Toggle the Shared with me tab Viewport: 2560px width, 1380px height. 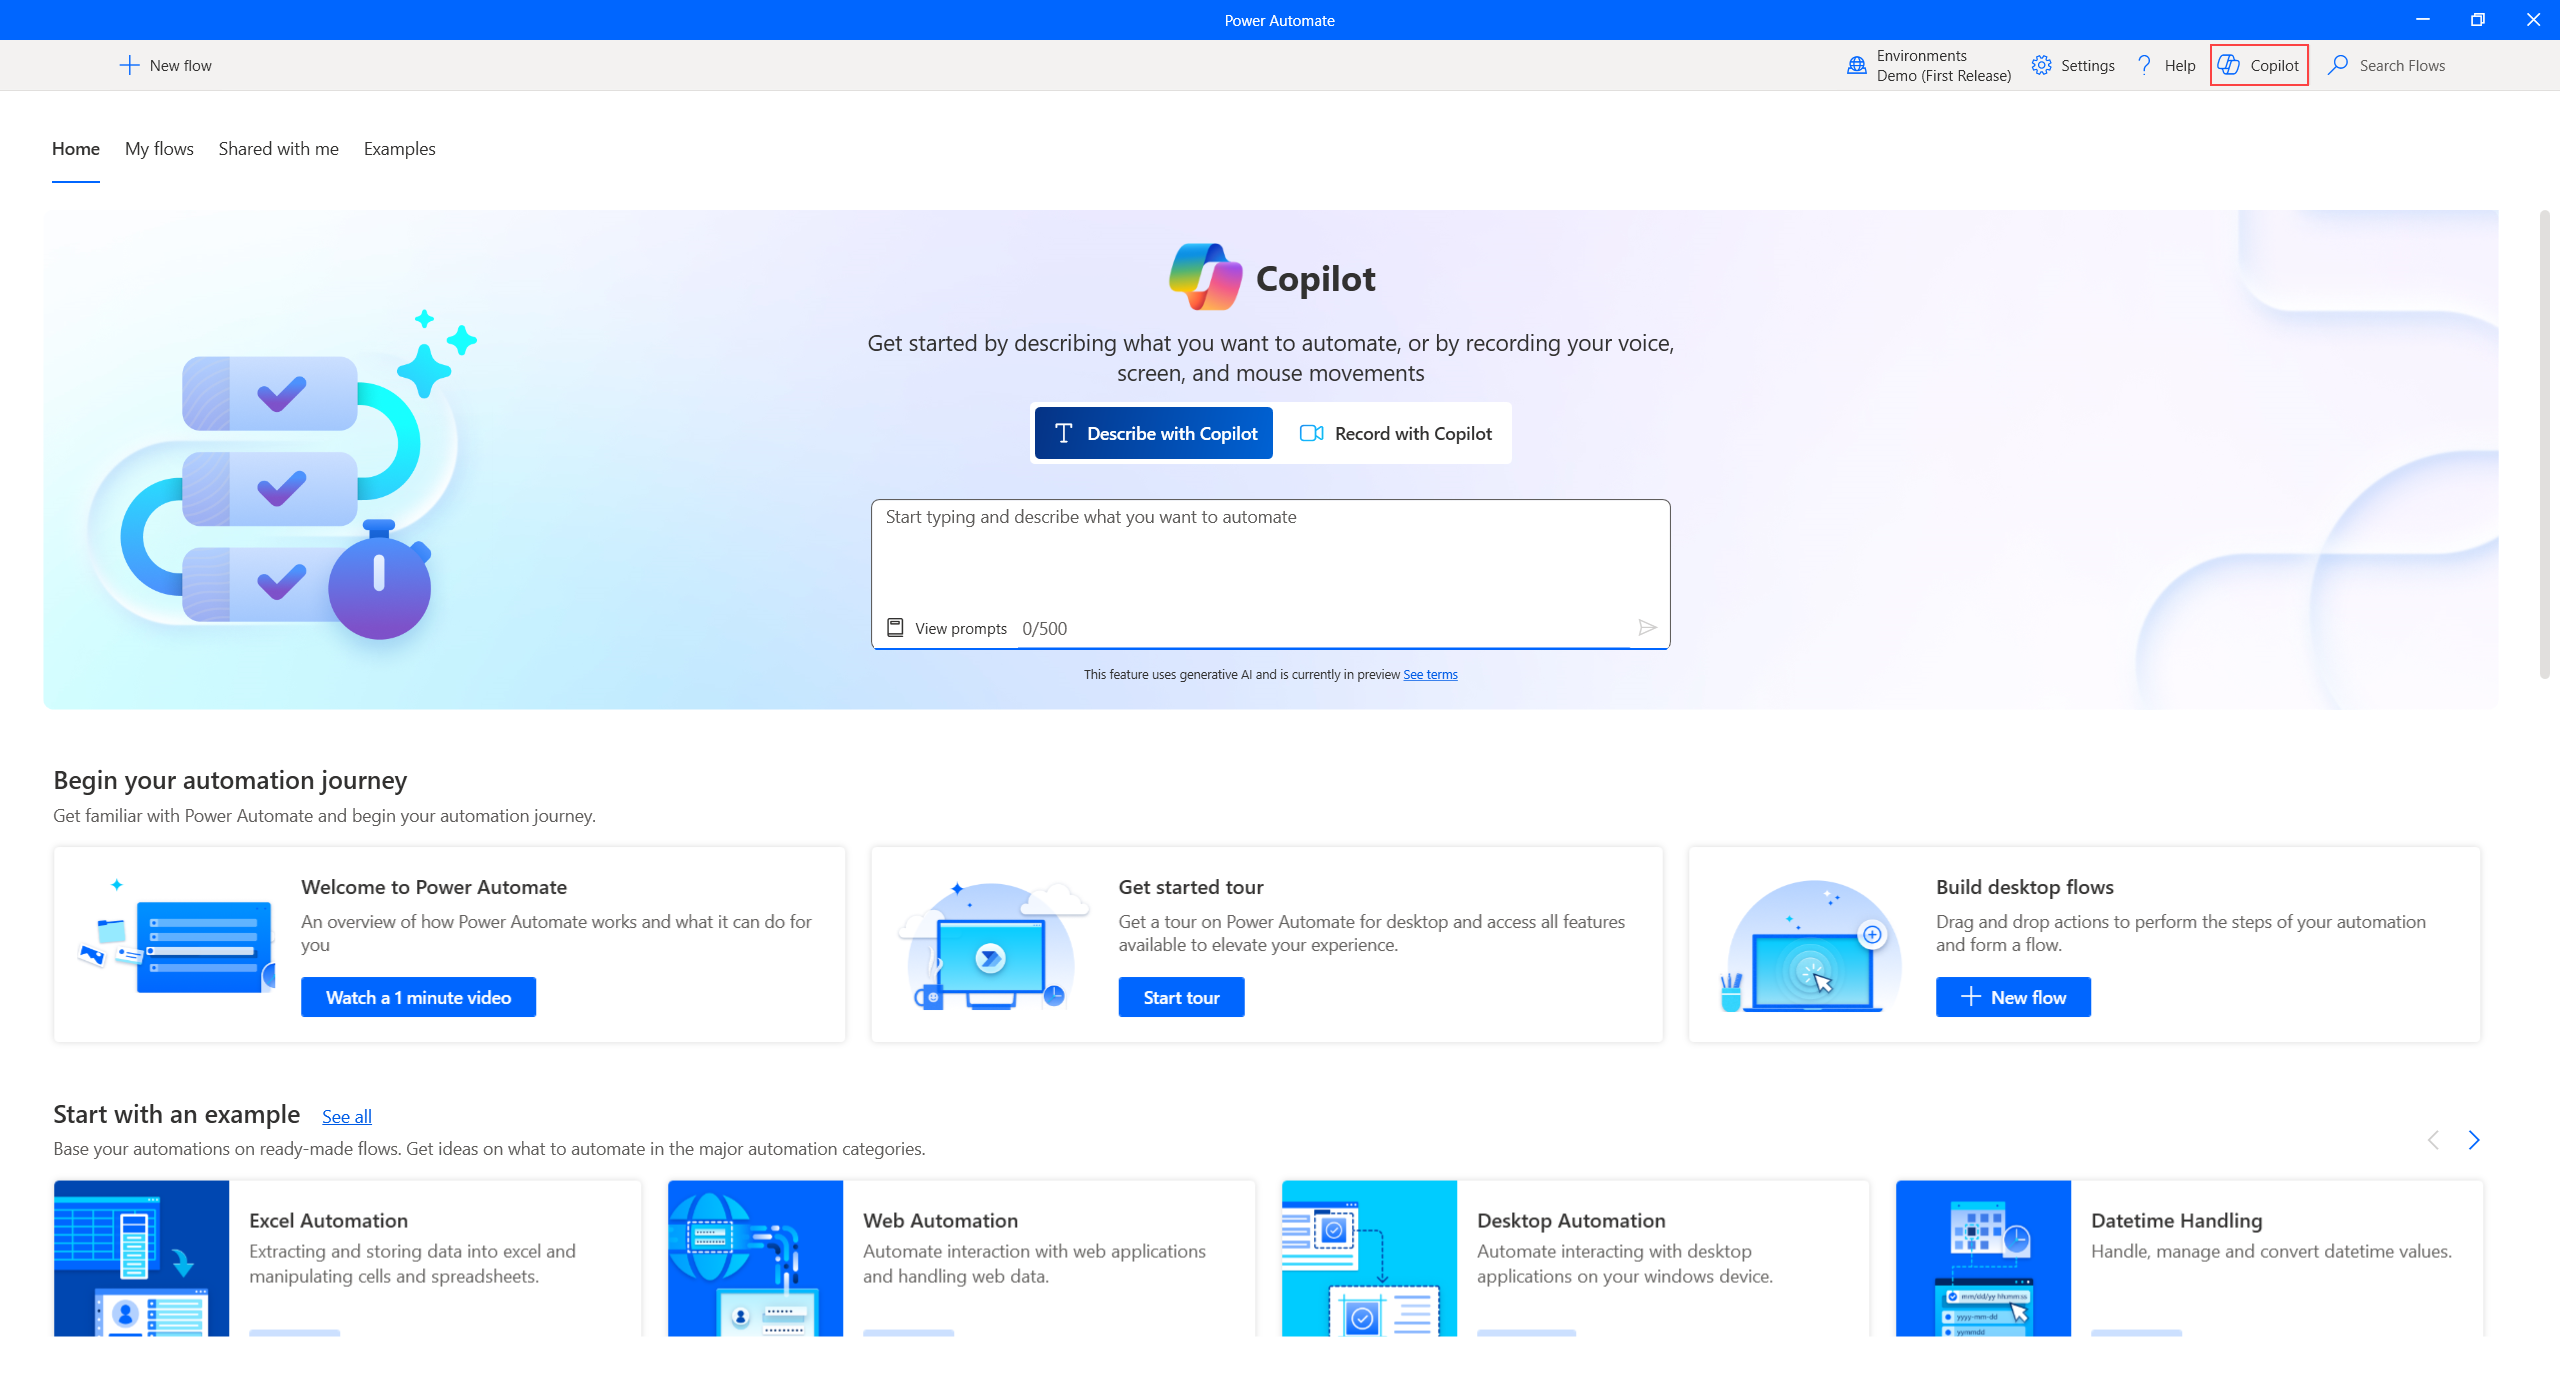[x=277, y=148]
